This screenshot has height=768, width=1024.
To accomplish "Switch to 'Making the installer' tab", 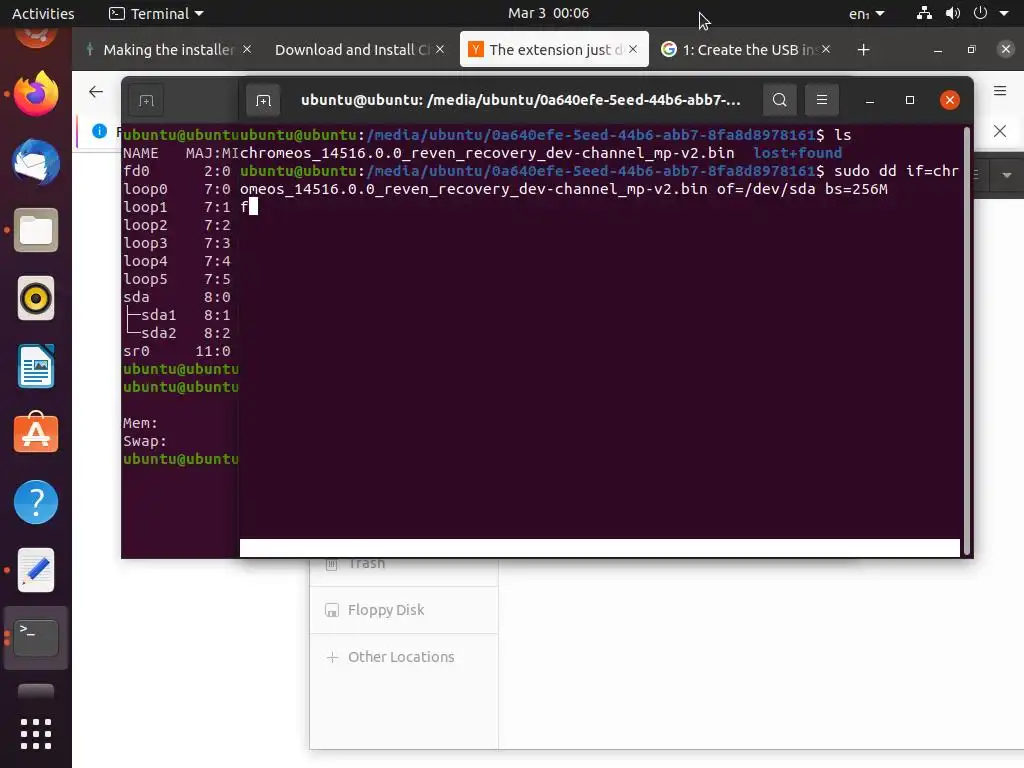I will (x=169, y=50).
